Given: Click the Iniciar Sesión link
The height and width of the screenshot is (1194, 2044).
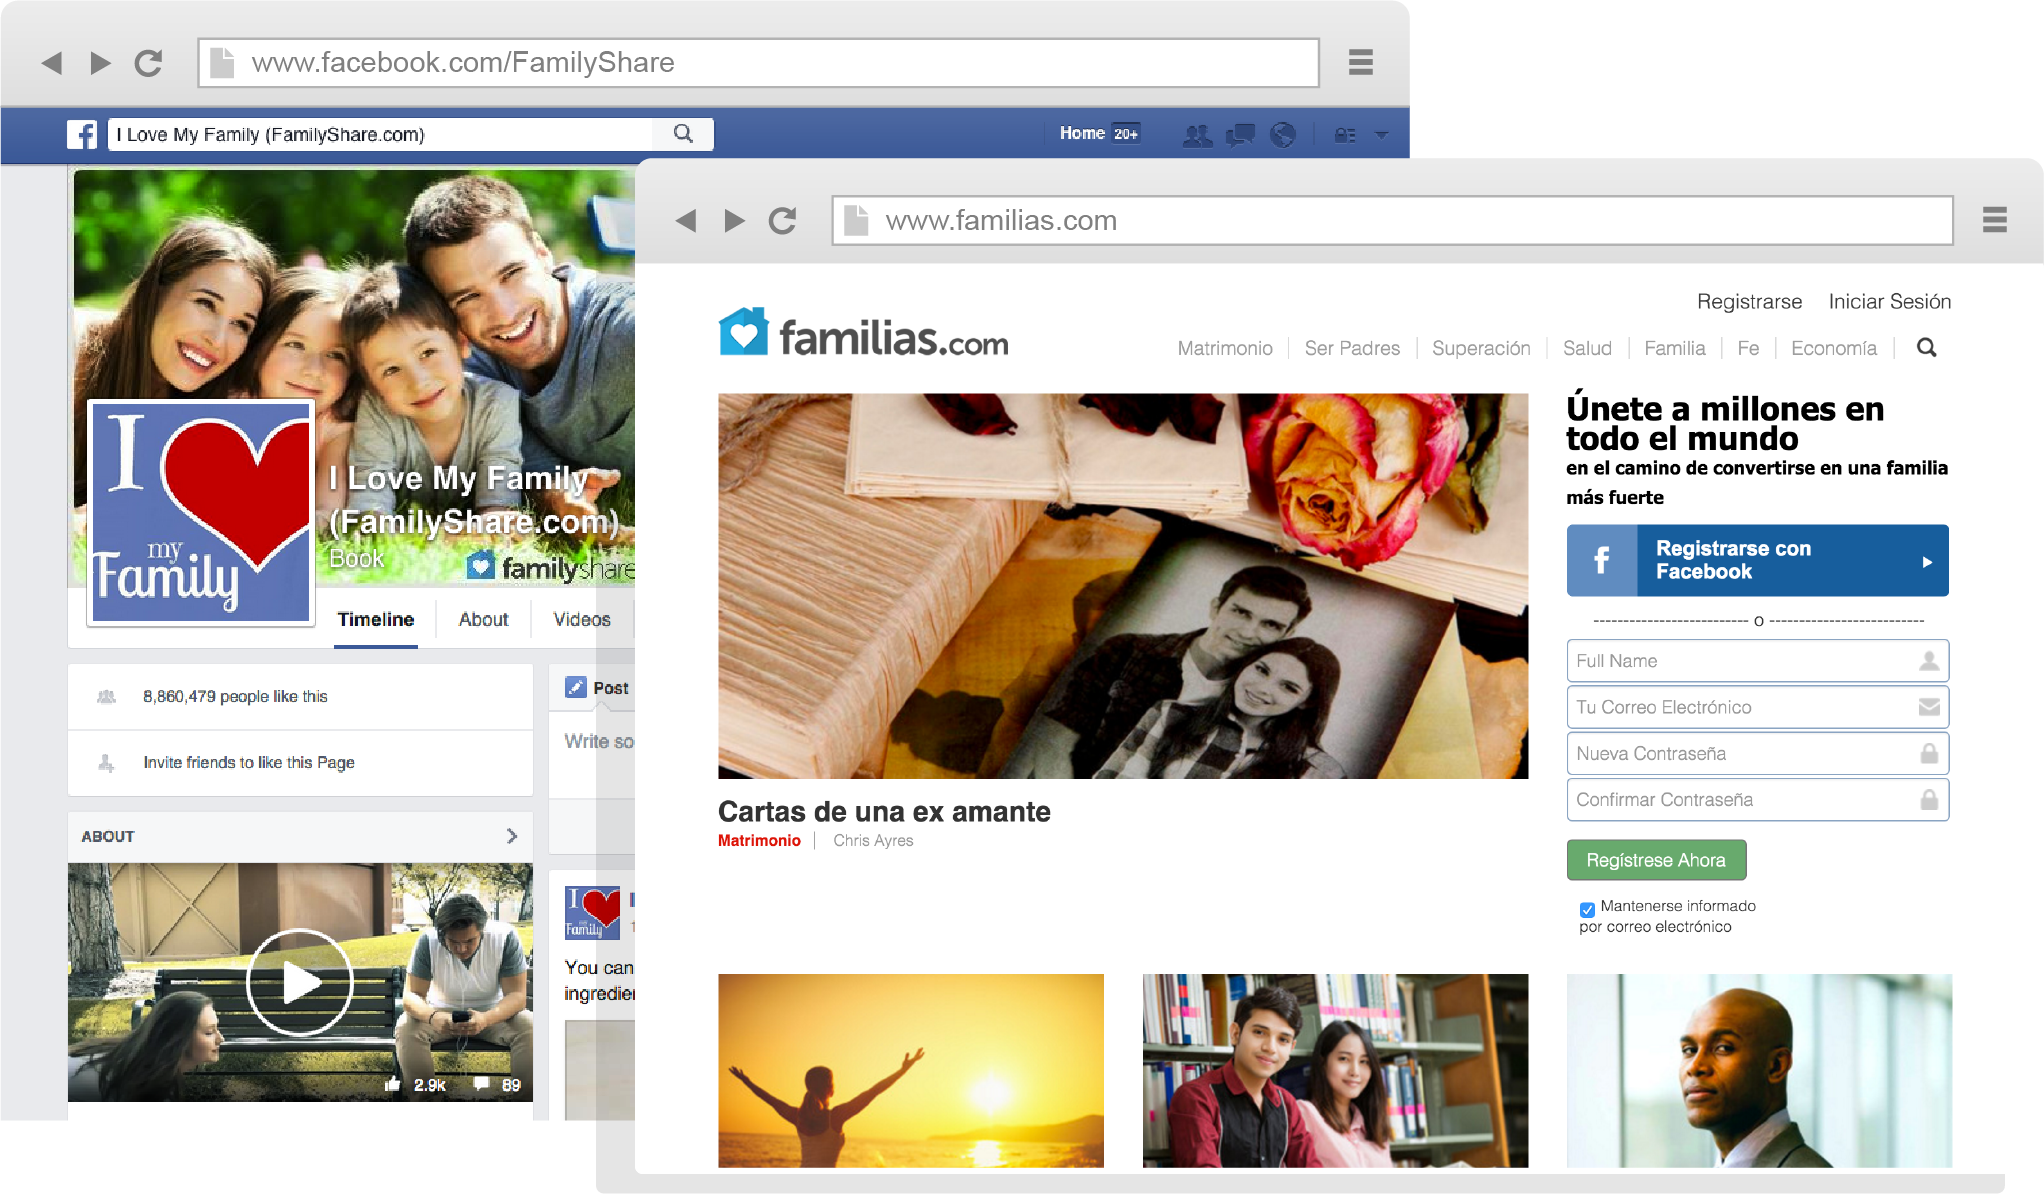Looking at the screenshot, I should pyautogui.click(x=1889, y=302).
